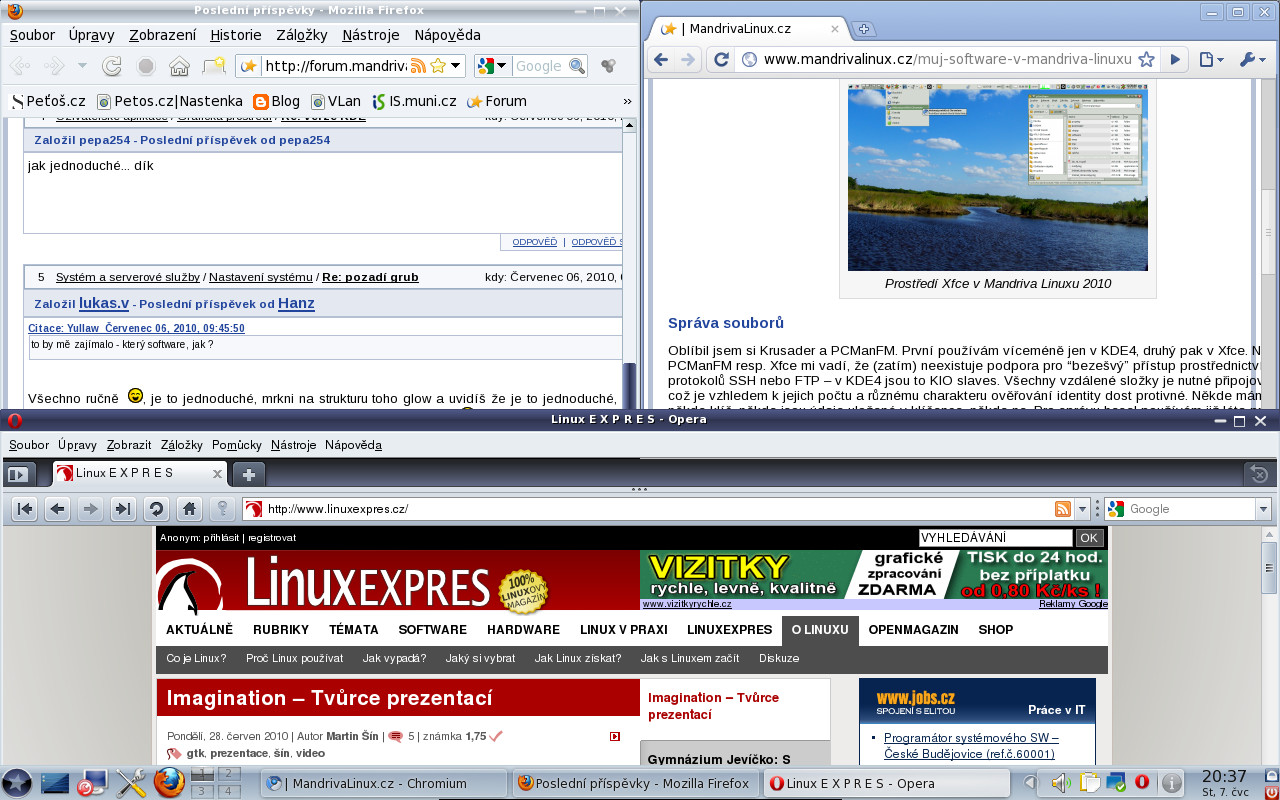Click Chromium reload button
The image size is (1280, 800).
click(x=719, y=59)
